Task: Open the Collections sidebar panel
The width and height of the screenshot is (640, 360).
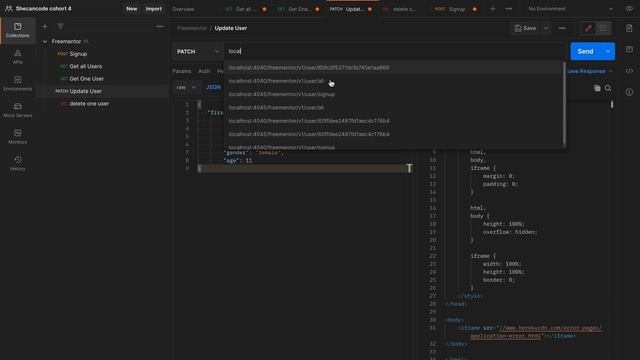Action: point(18,30)
